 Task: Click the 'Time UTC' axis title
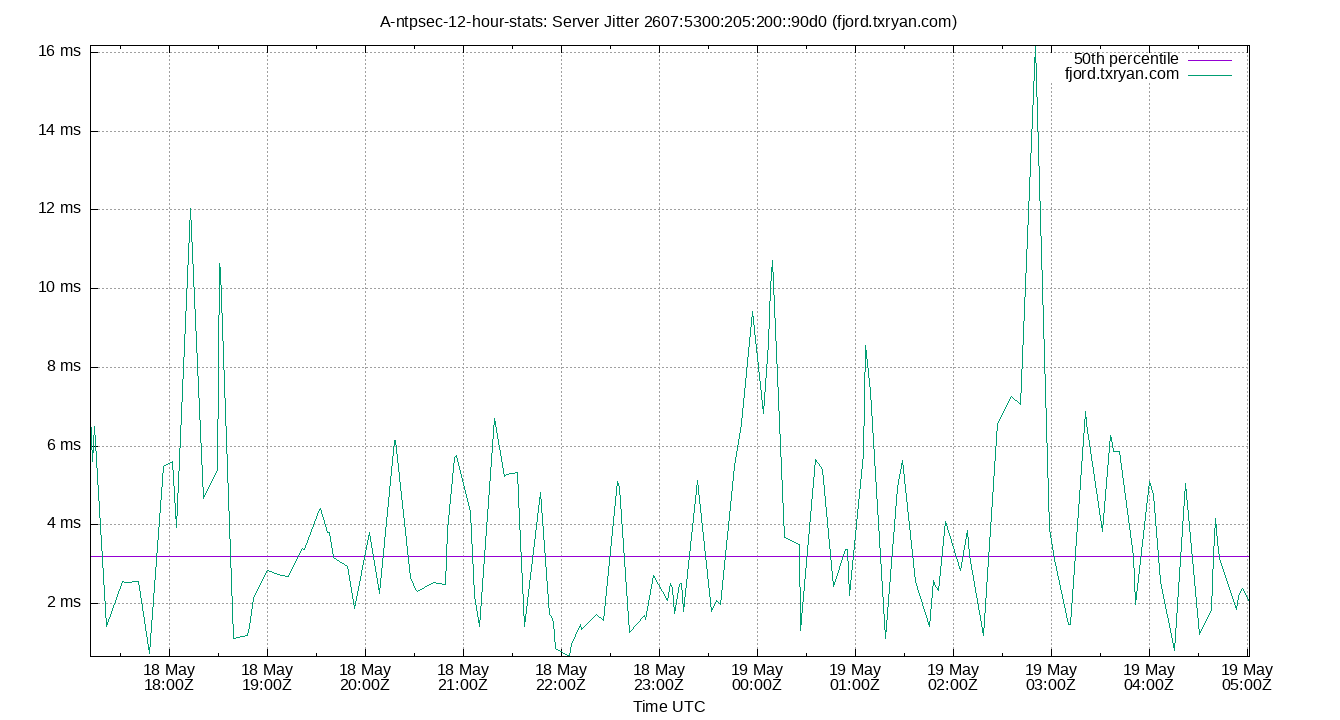click(x=669, y=707)
